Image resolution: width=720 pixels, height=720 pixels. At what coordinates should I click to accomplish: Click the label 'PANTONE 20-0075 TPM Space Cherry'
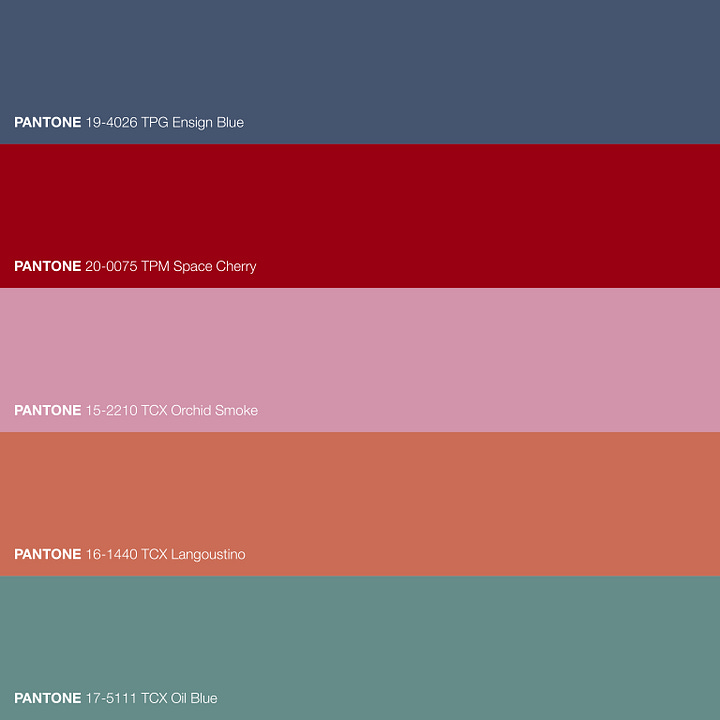tap(135, 267)
